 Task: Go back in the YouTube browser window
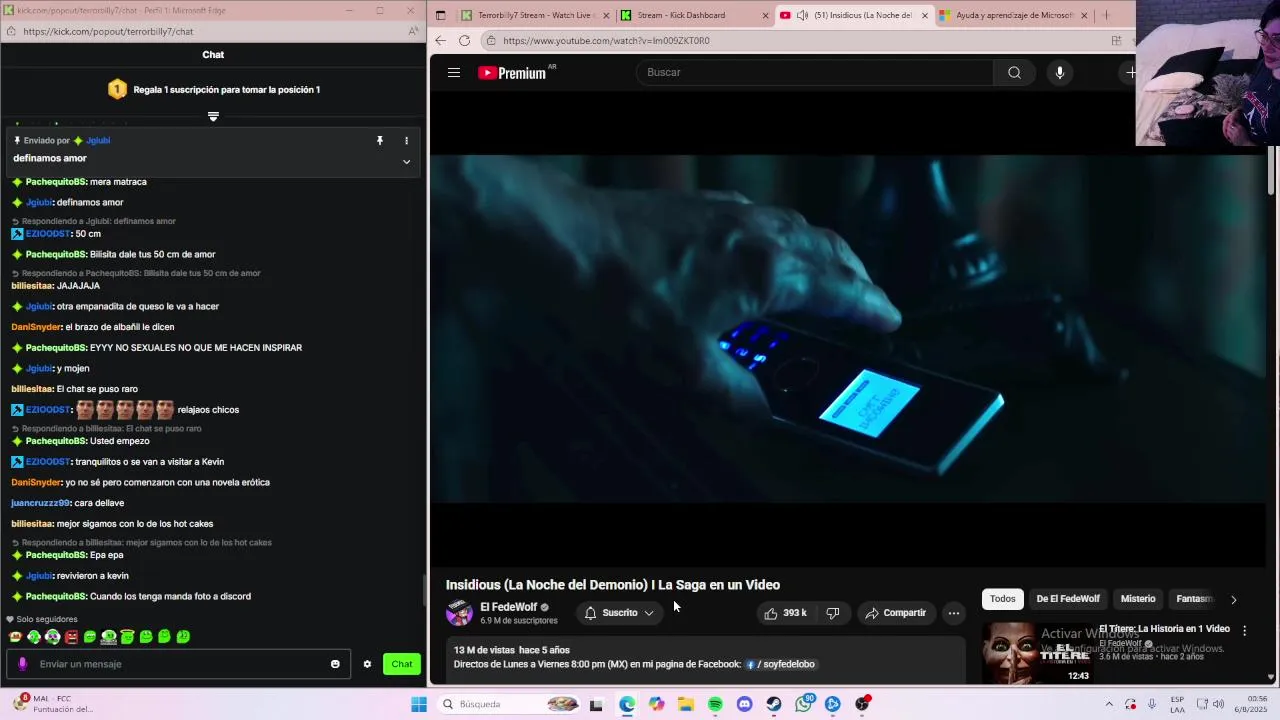tap(441, 40)
